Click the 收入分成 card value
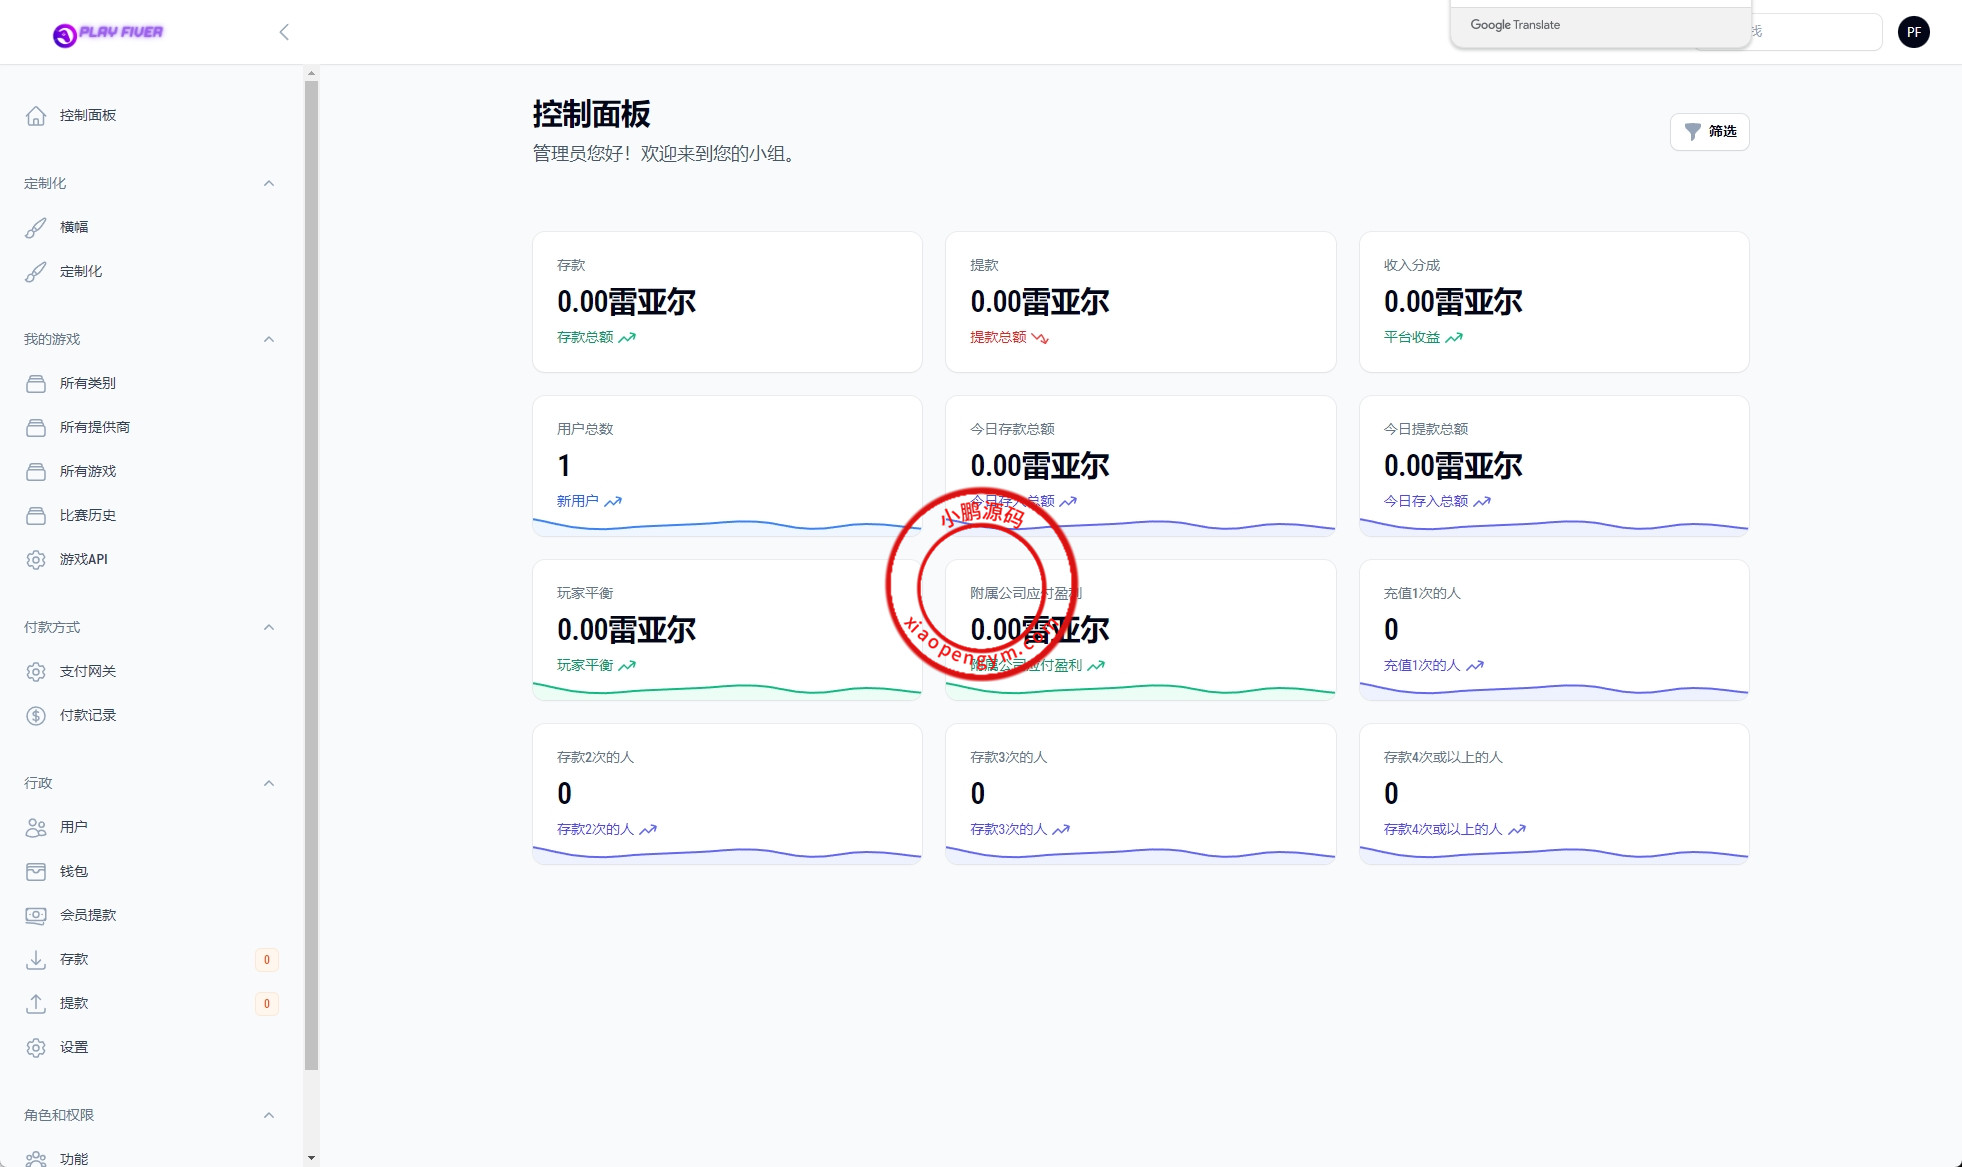The image size is (1962, 1167). (x=1453, y=302)
